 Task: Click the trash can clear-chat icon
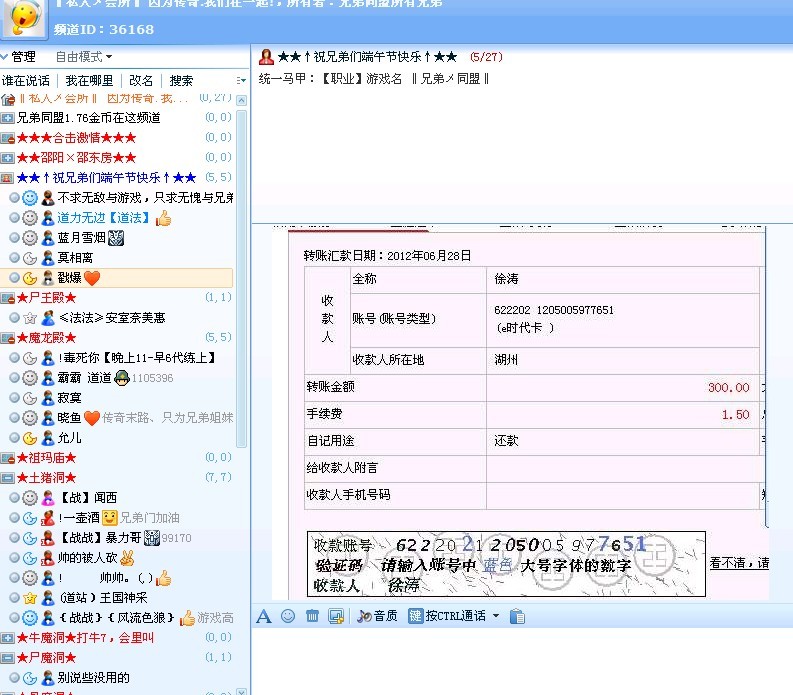[x=312, y=616]
